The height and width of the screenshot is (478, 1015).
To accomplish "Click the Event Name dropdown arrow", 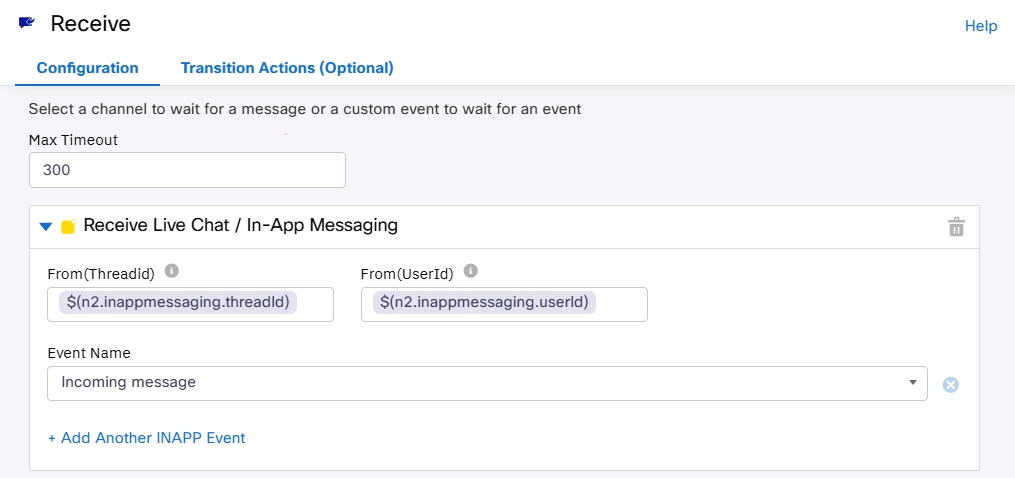I will coord(912,383).
